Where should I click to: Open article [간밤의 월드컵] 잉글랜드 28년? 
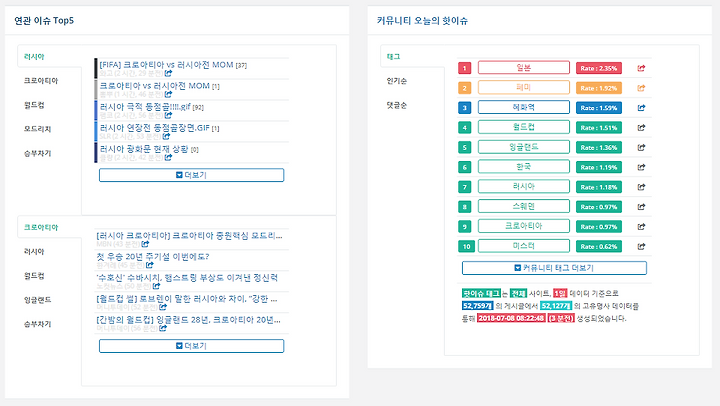coord(188,320)
